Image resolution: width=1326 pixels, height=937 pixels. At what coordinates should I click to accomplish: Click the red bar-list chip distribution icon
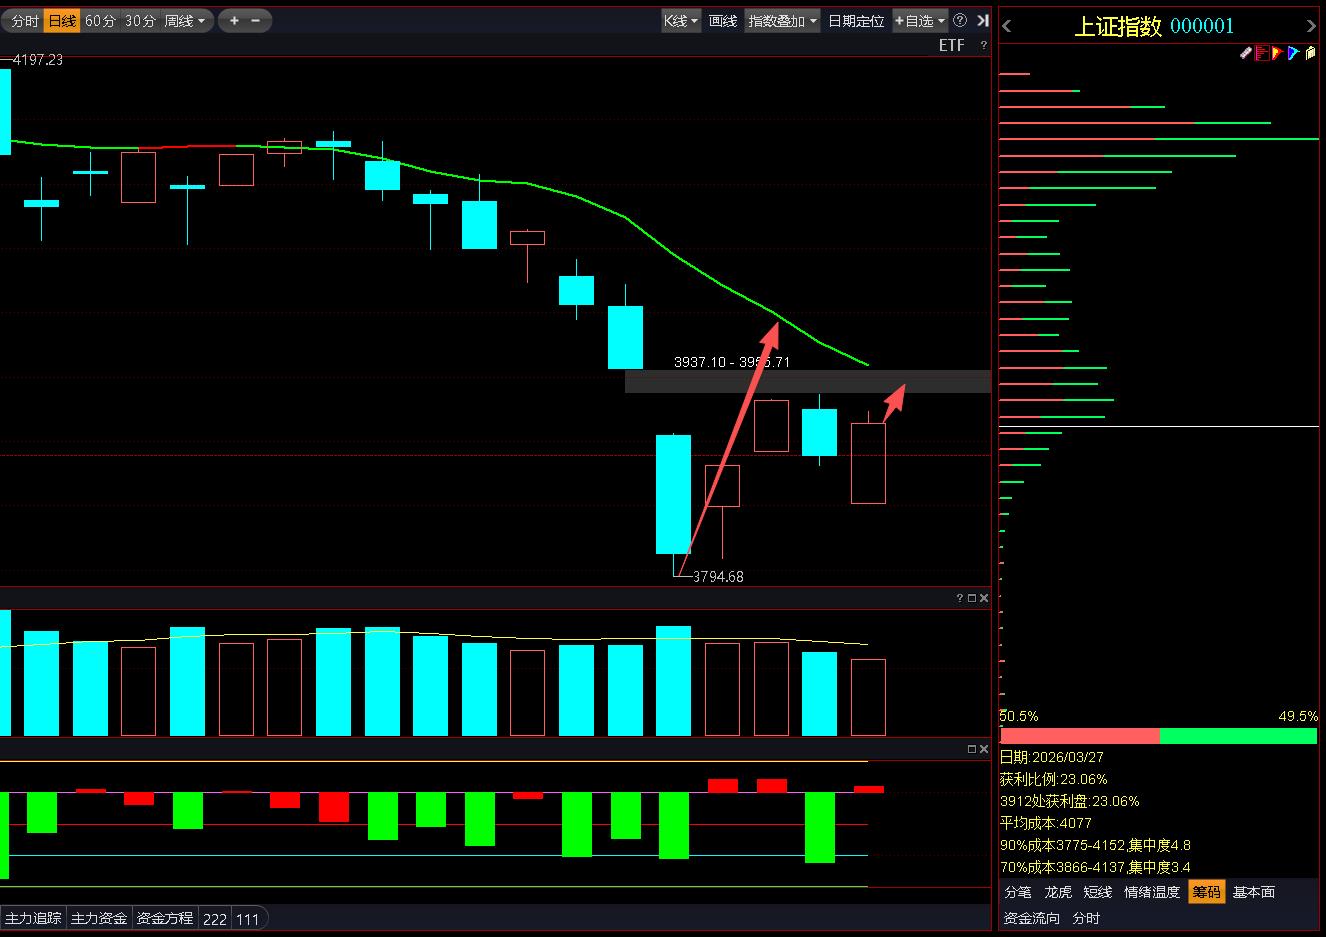tap(1262, 53)
